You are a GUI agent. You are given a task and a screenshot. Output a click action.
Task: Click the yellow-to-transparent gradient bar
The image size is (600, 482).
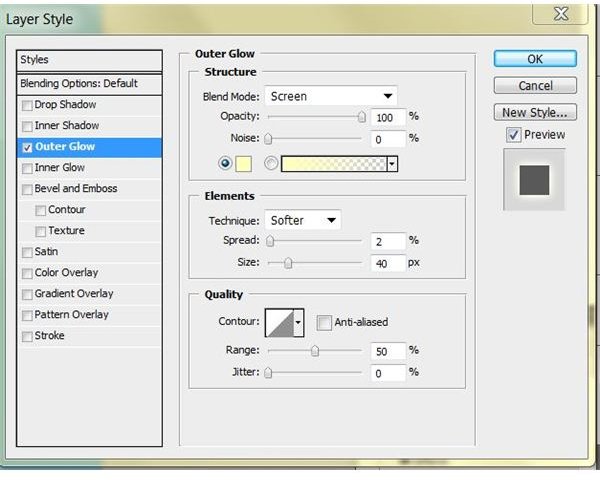point(334,164)
